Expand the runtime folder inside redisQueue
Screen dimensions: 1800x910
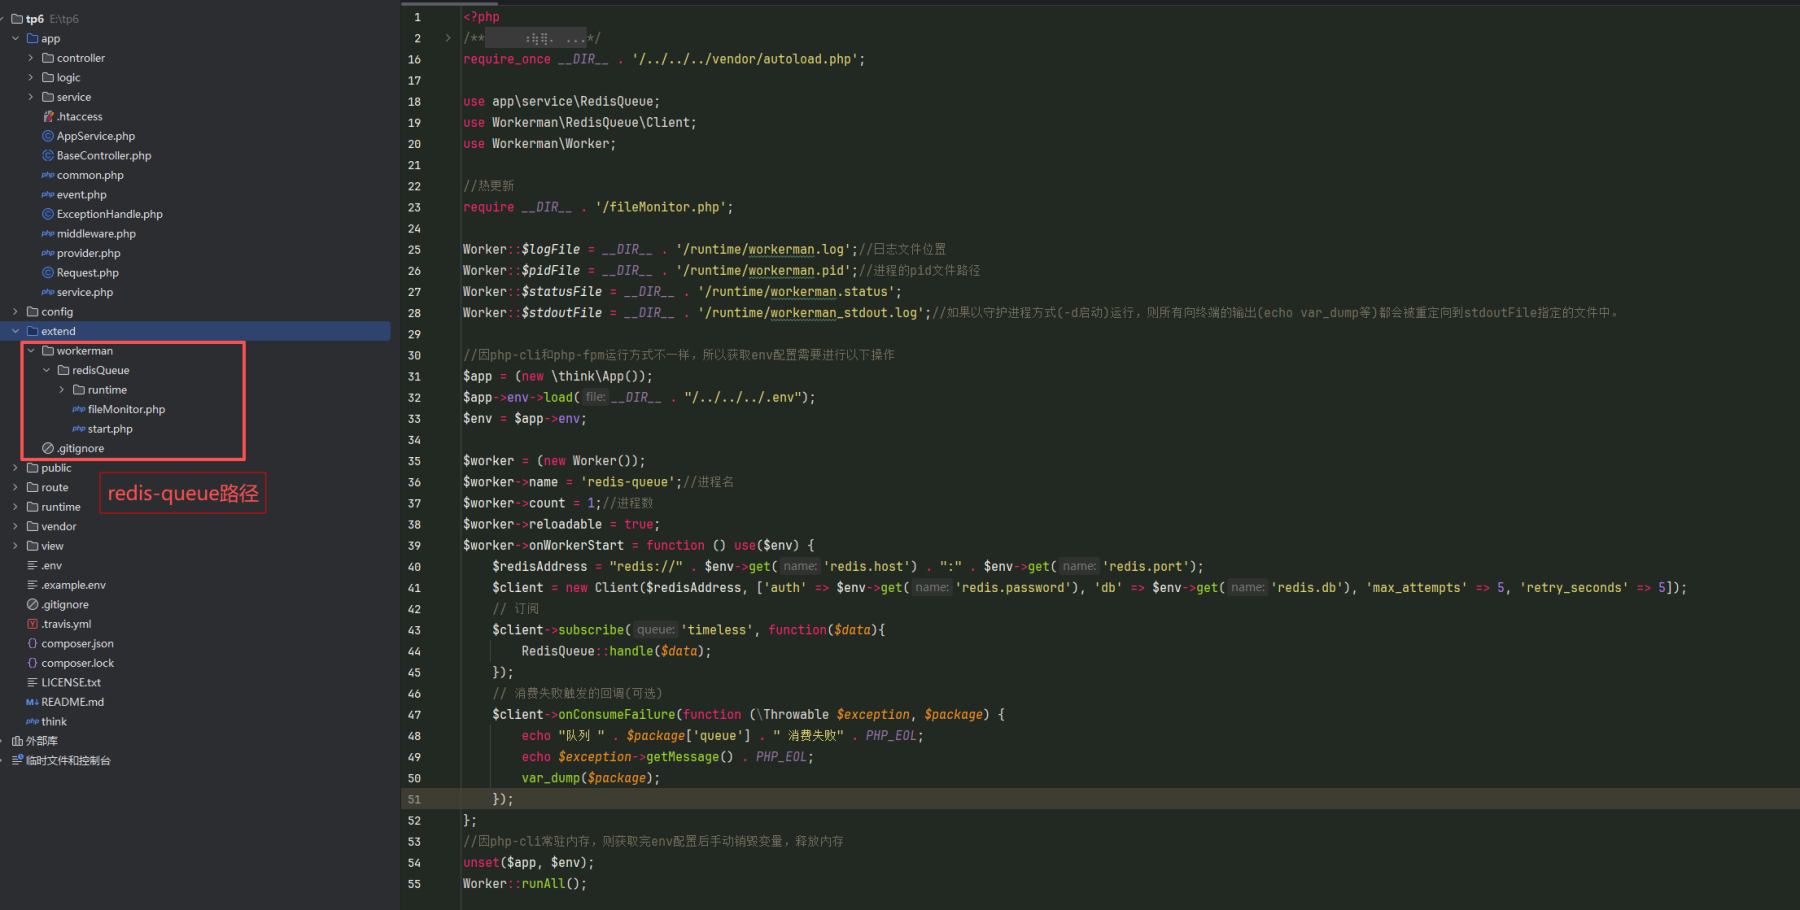pyautogui.click(x=62, y=390)
